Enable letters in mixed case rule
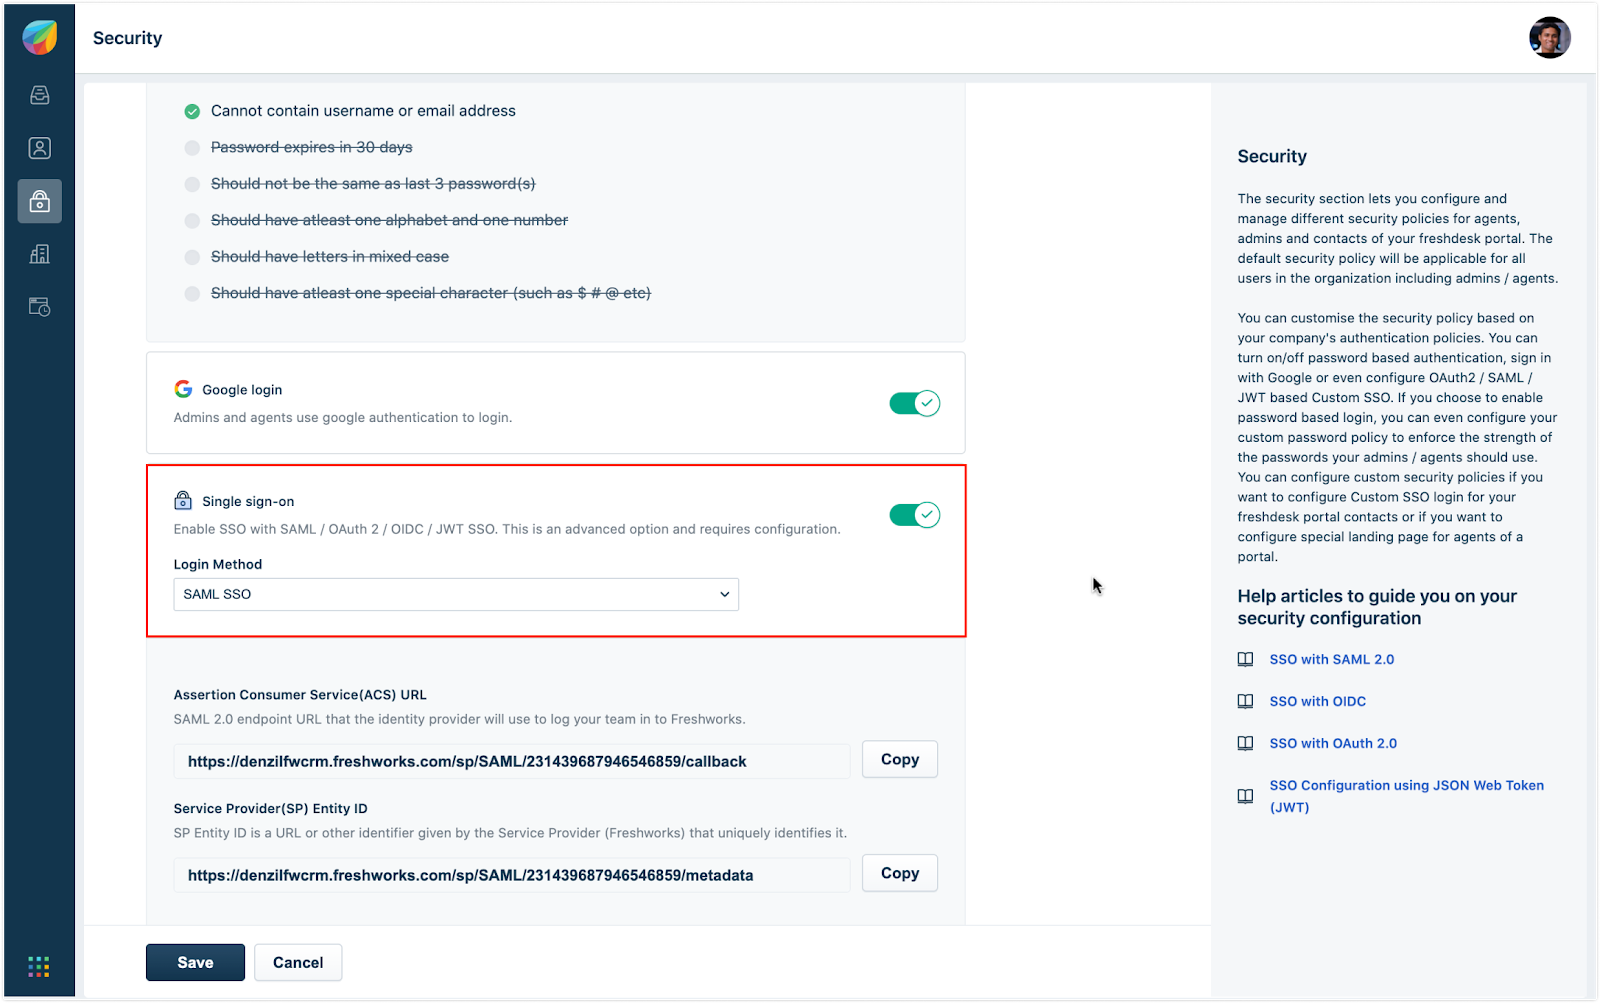This screenshot has width=1600, height=1004. point(192,257)
